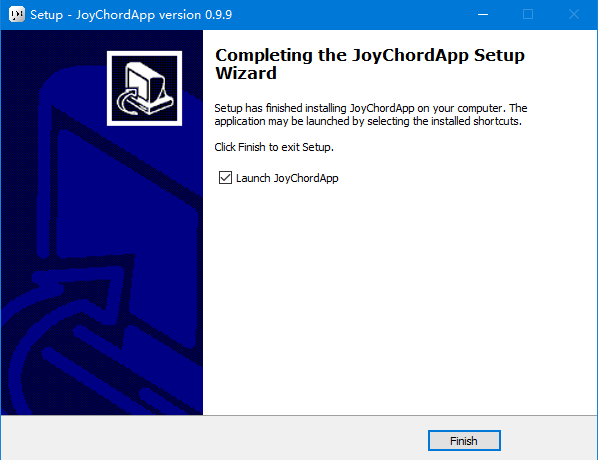Click the Finish button

[x=464, y=441]
